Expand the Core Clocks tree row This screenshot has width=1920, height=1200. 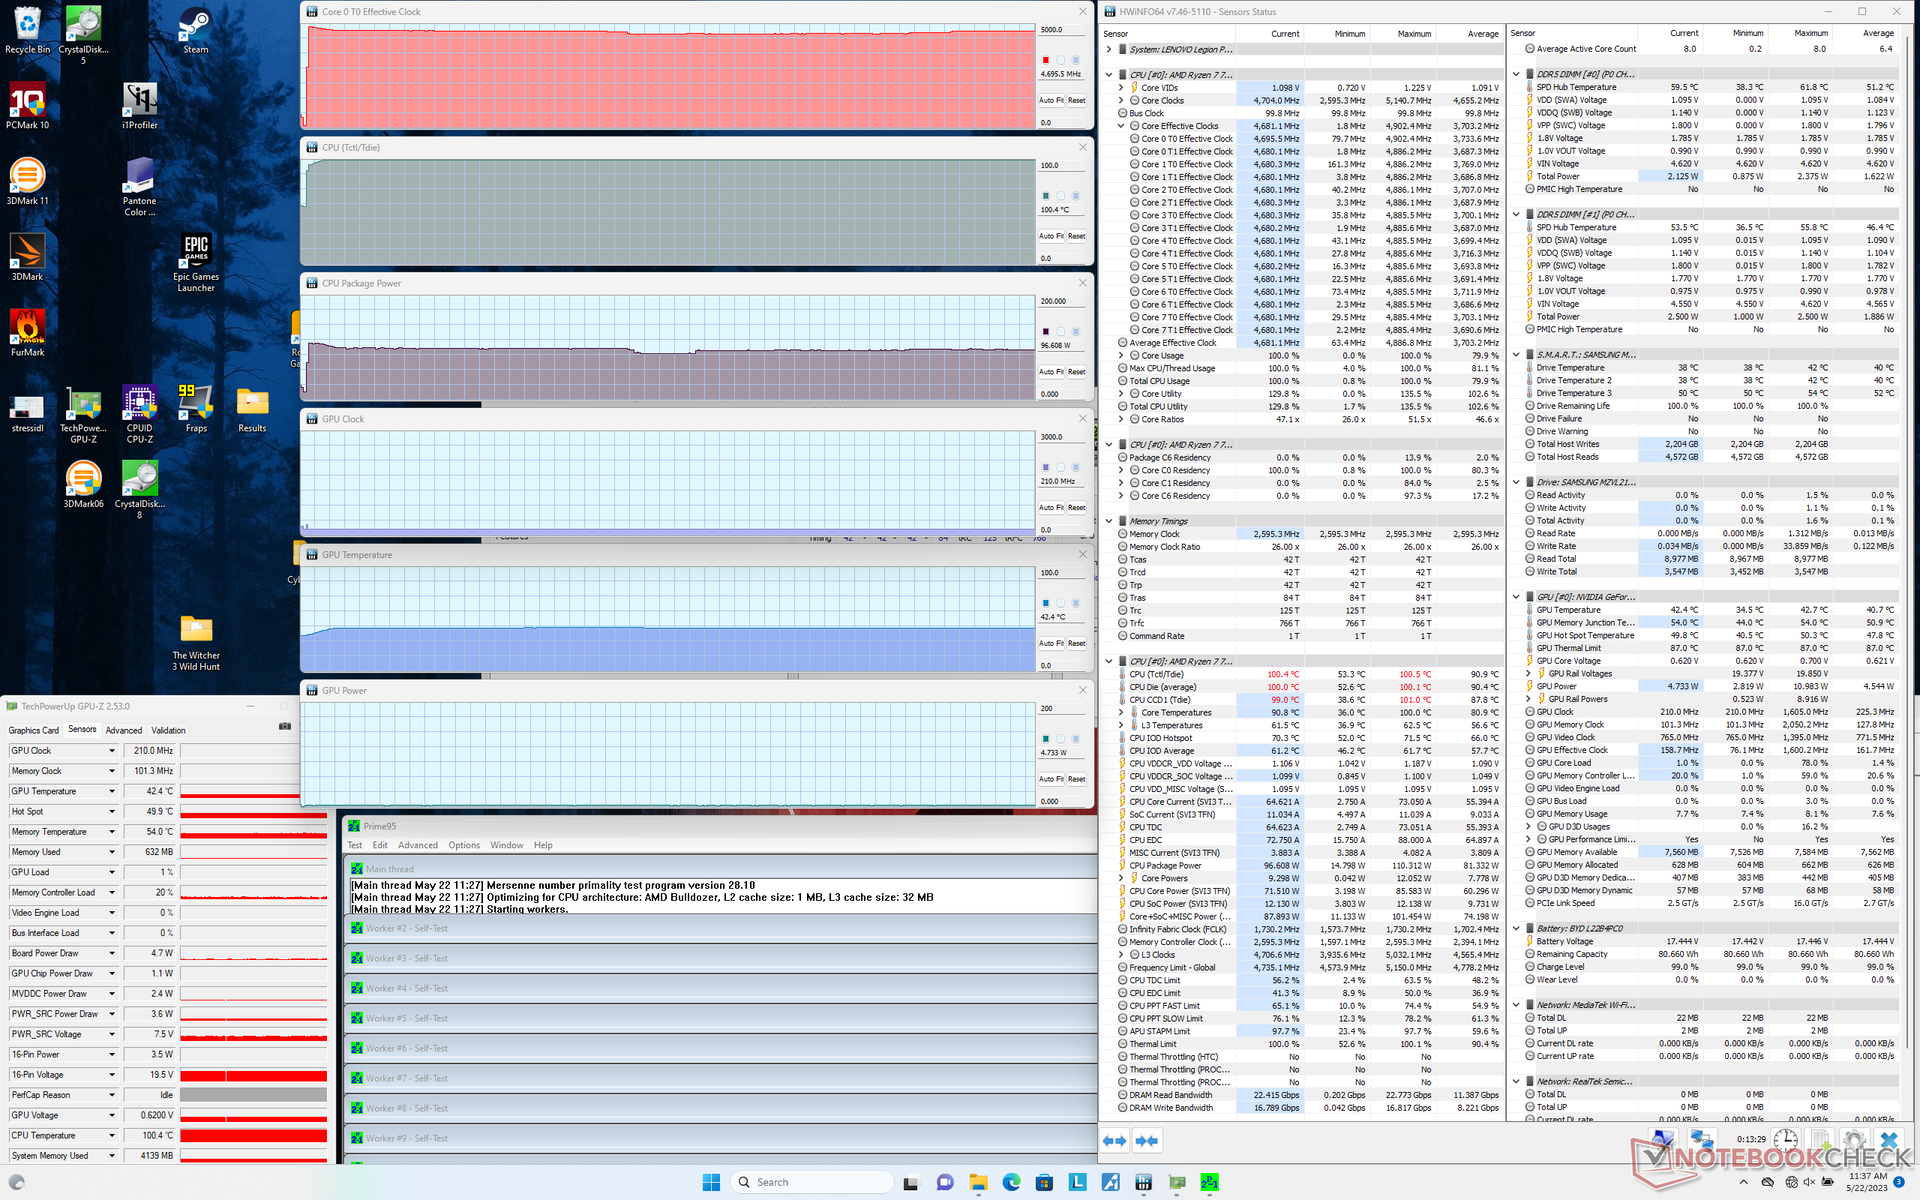(1121, 100)
